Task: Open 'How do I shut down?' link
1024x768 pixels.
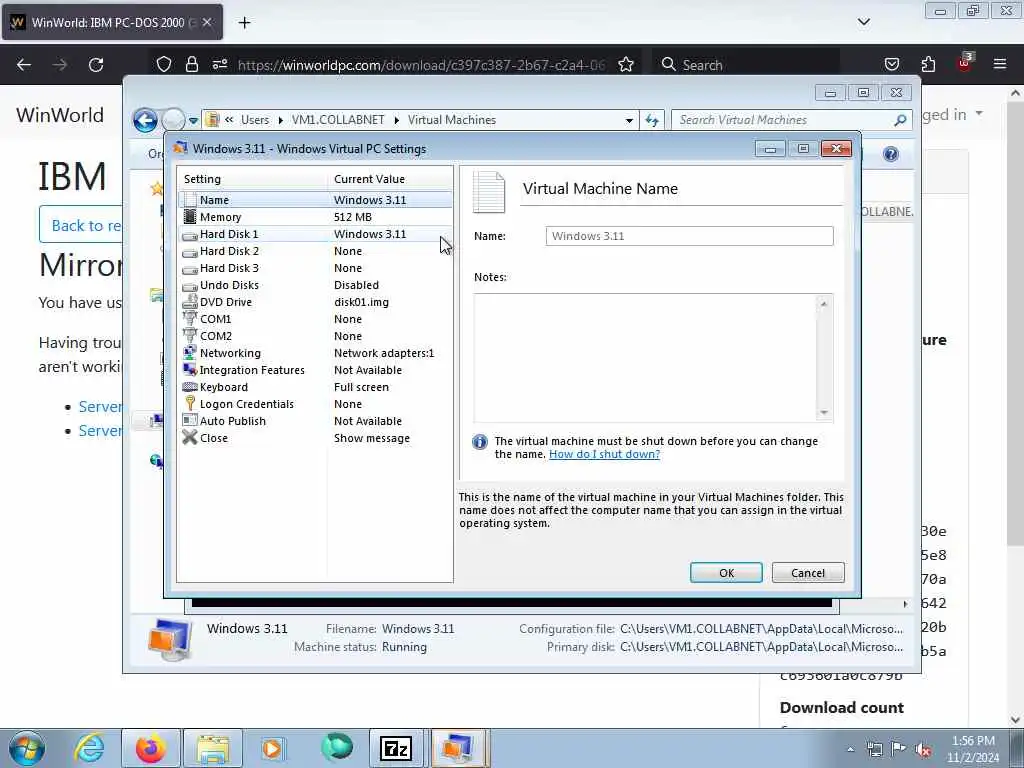Action: point(604,454)
